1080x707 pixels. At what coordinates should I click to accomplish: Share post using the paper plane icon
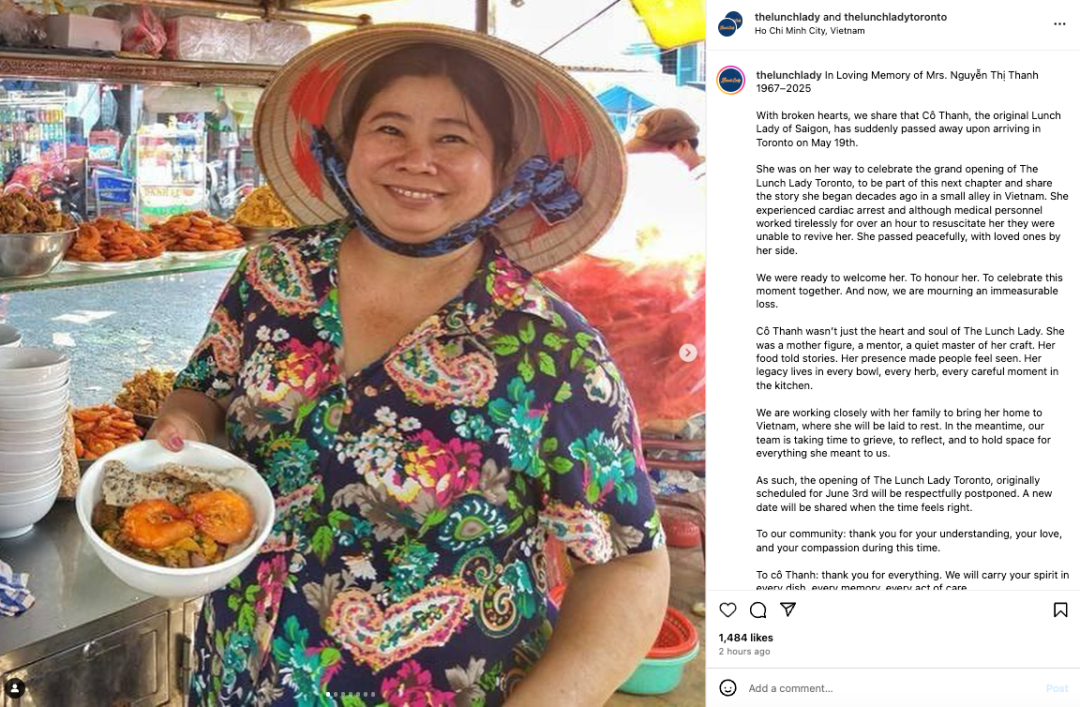pyautogui.click(x=788, y=609)
